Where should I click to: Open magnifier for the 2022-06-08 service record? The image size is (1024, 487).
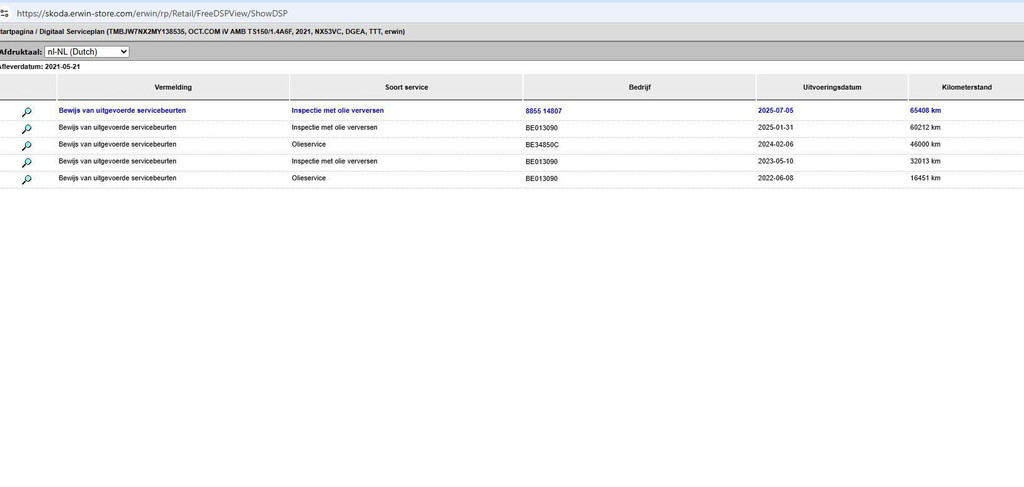(27, 180)
